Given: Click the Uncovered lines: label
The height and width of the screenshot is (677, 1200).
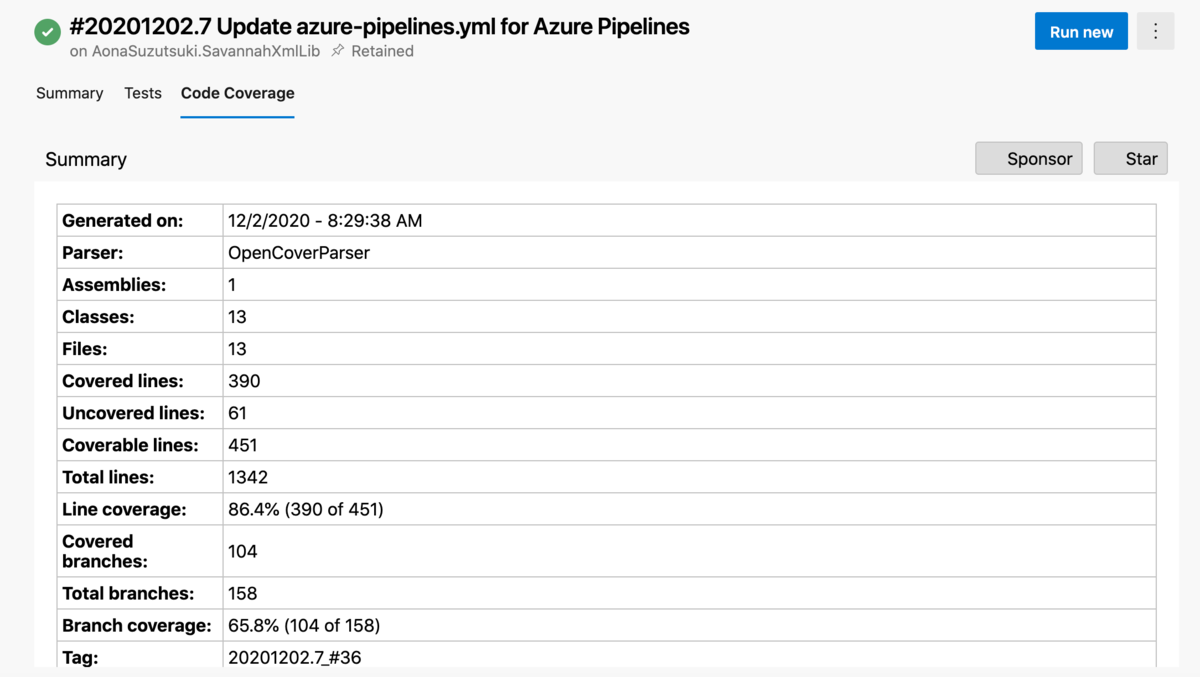Looking at the screenshot, I should [133, 413].
